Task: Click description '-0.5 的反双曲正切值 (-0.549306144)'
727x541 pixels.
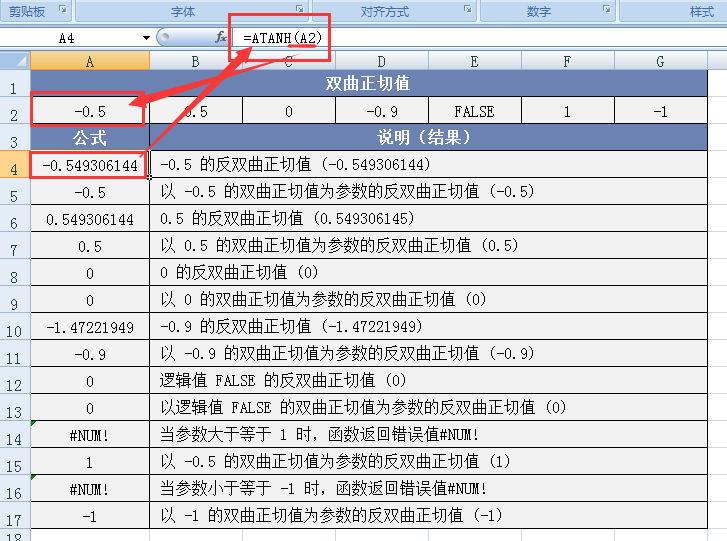Action: coord(428,165)
